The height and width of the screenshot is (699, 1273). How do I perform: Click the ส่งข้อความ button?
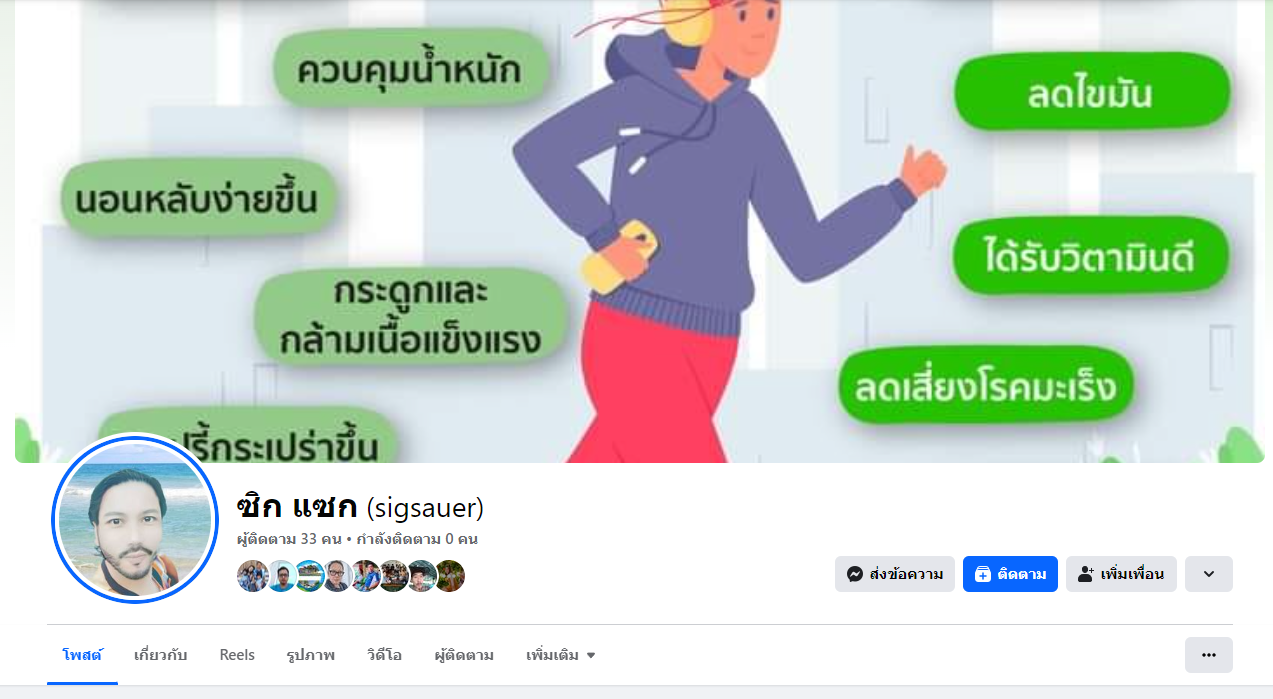coord(895,574)
